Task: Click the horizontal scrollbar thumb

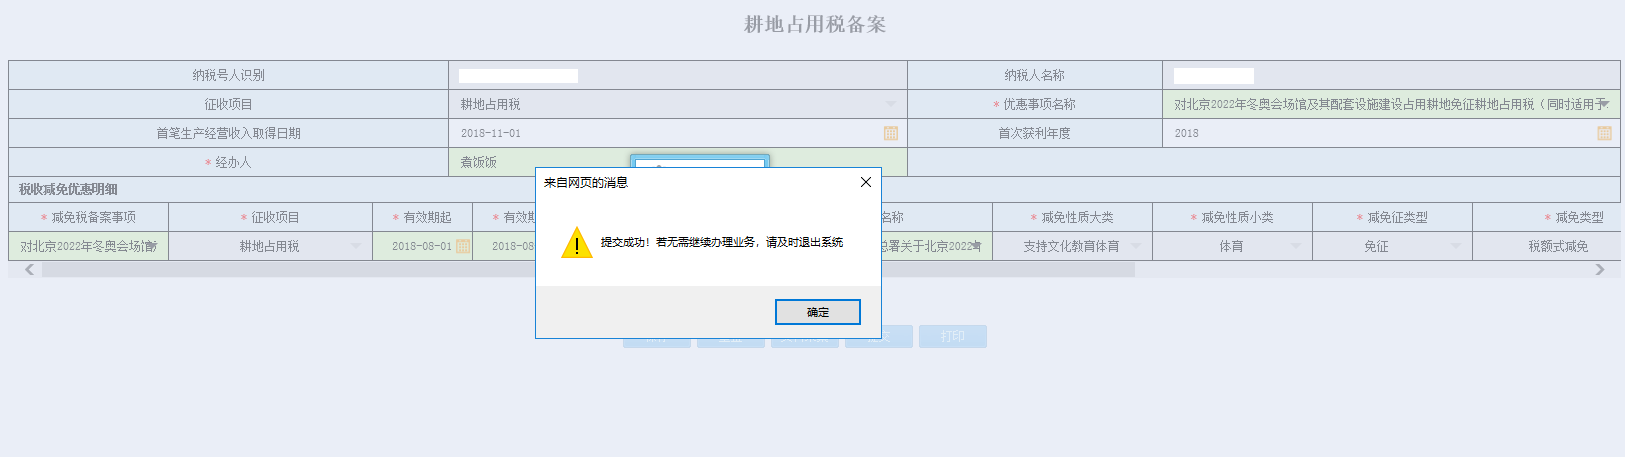Action: coord(588,270)
